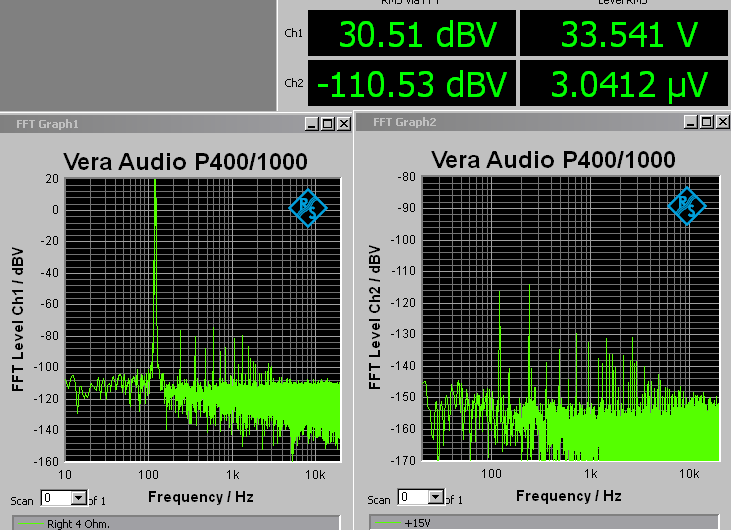Click the Ch2 3.0412 µV level reading

(x=624, y=83)
